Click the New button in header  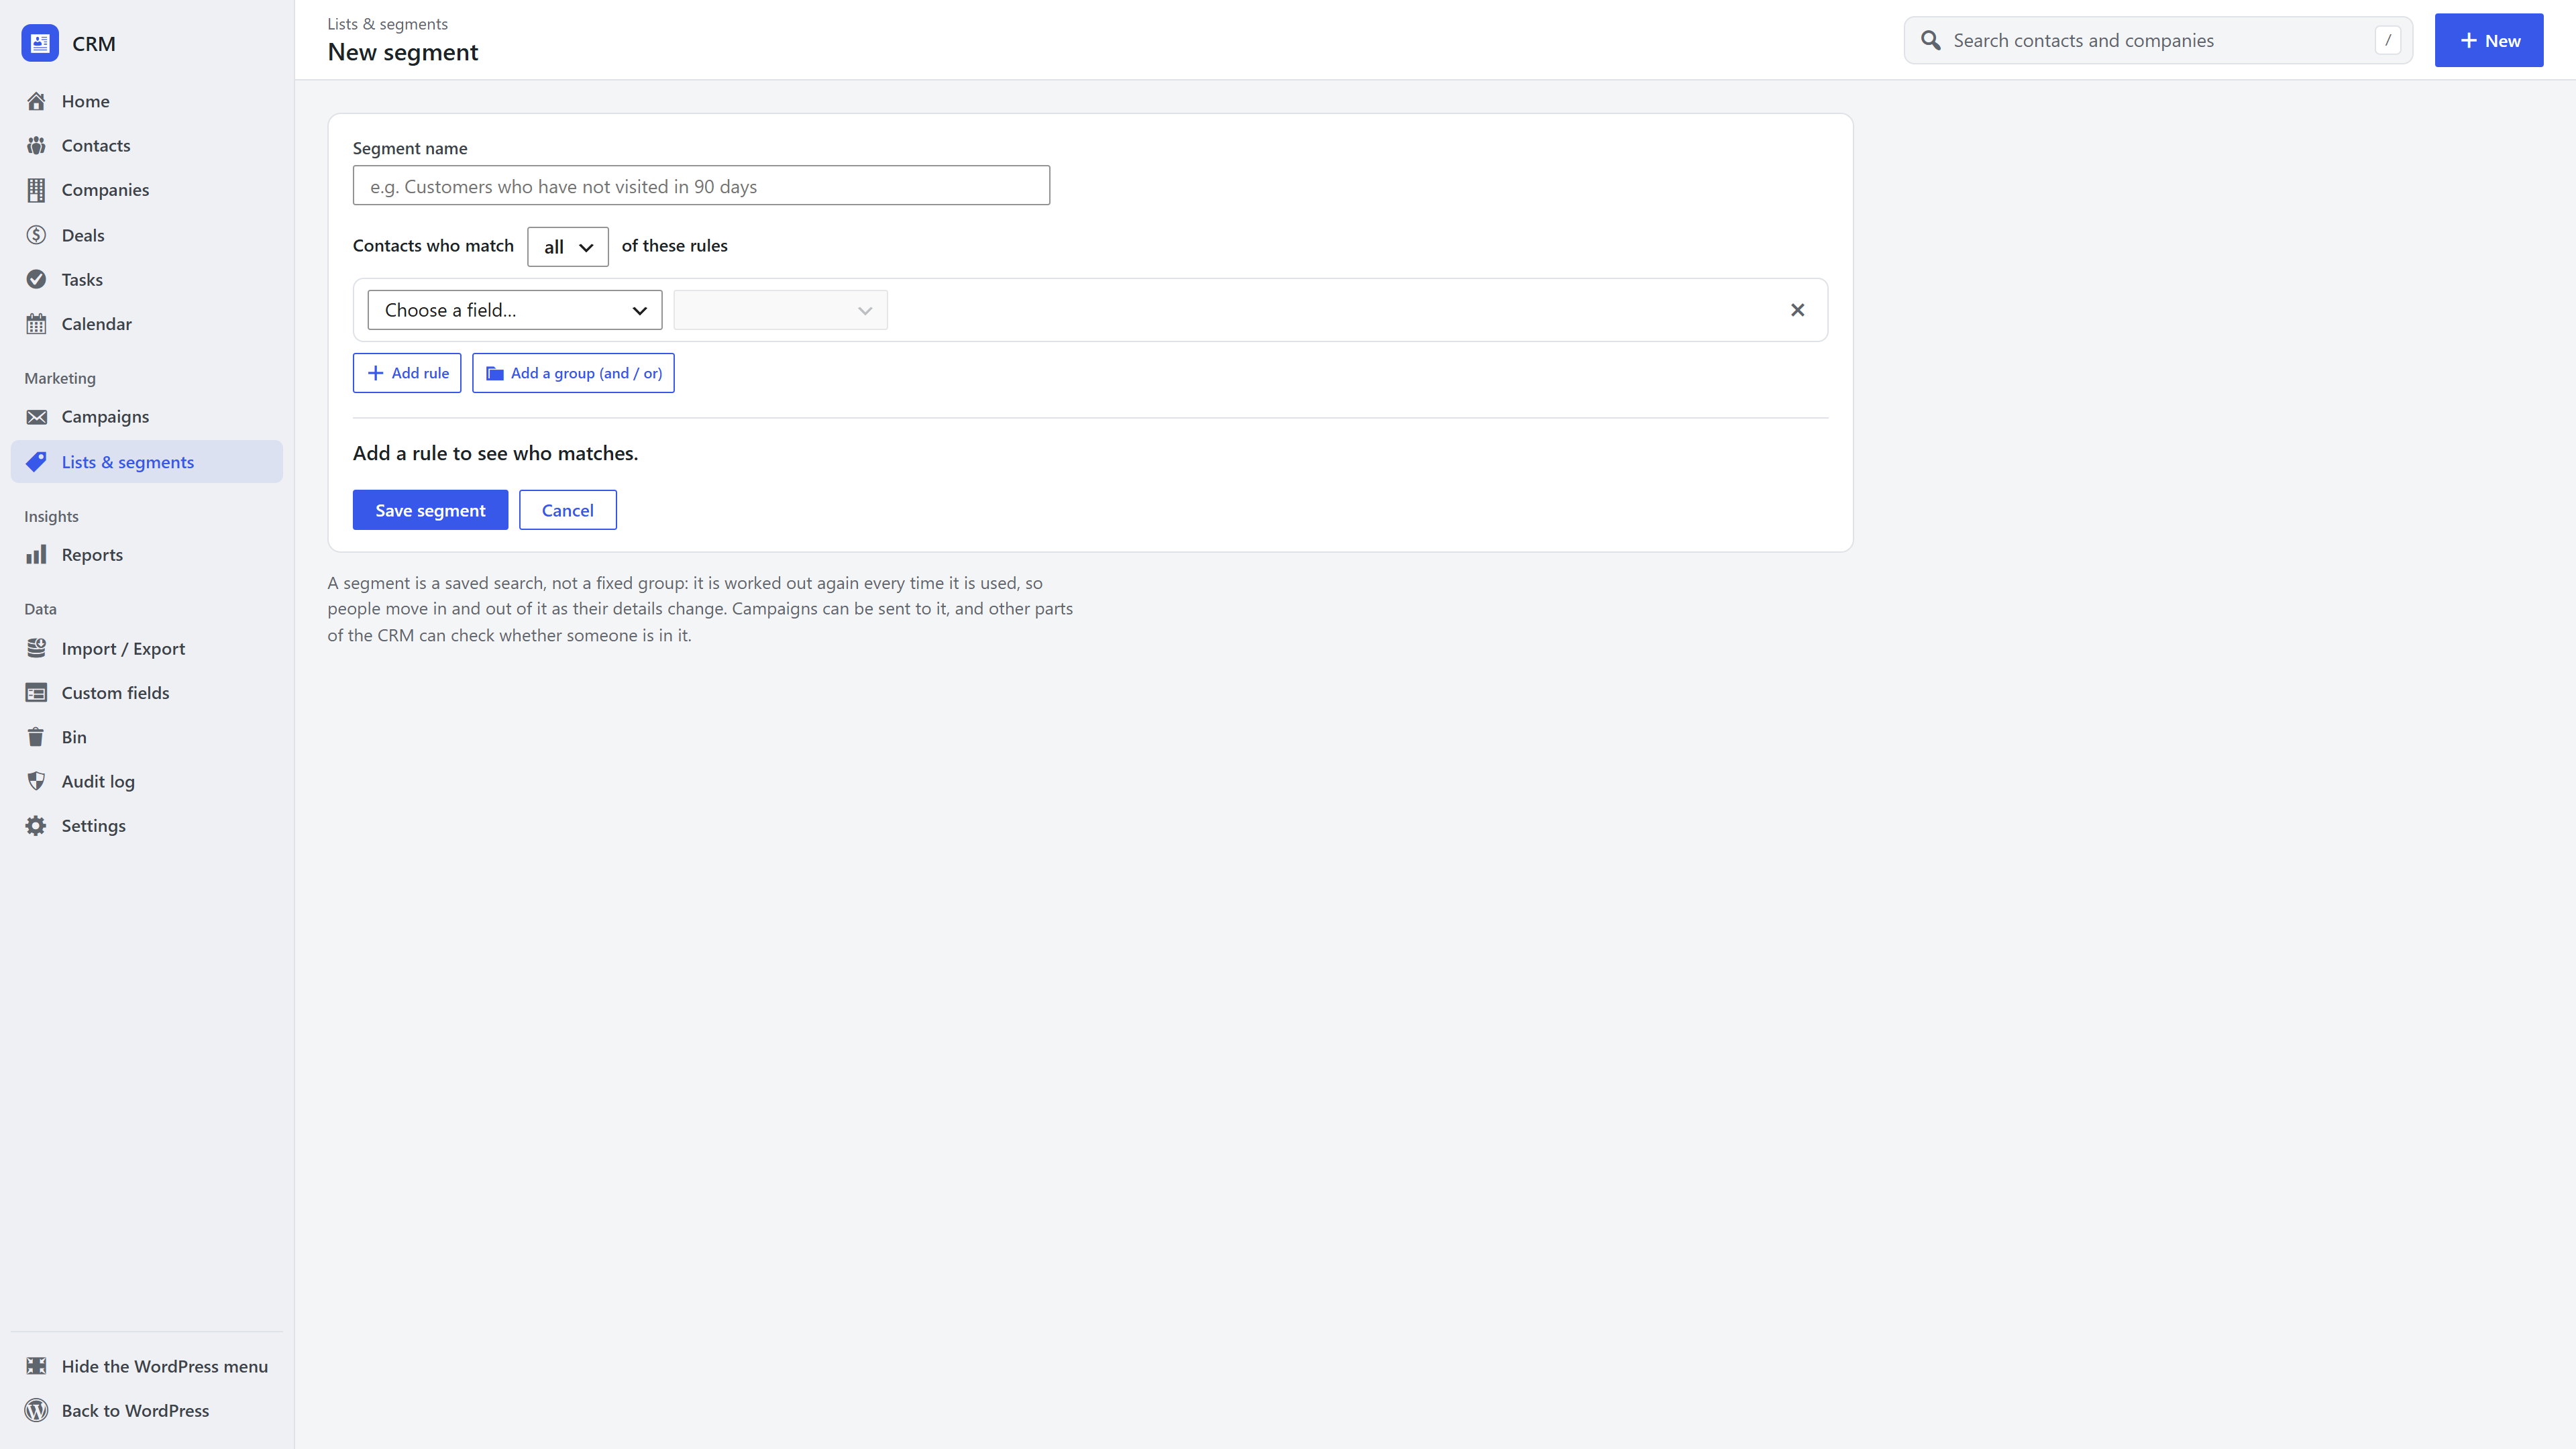(x=2488, y=40)
